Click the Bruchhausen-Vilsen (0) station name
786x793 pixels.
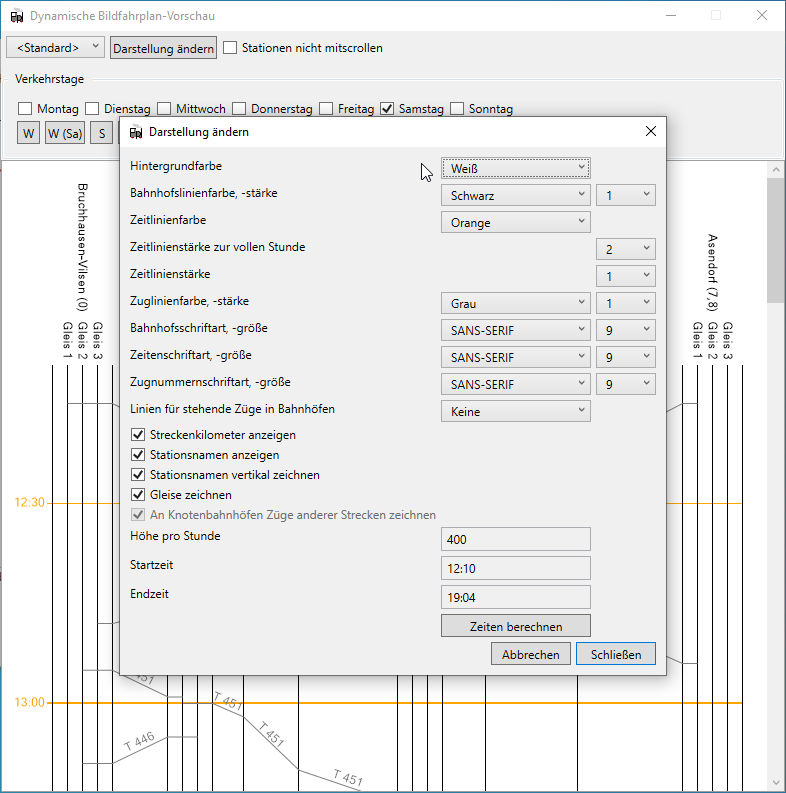point(82,247)
